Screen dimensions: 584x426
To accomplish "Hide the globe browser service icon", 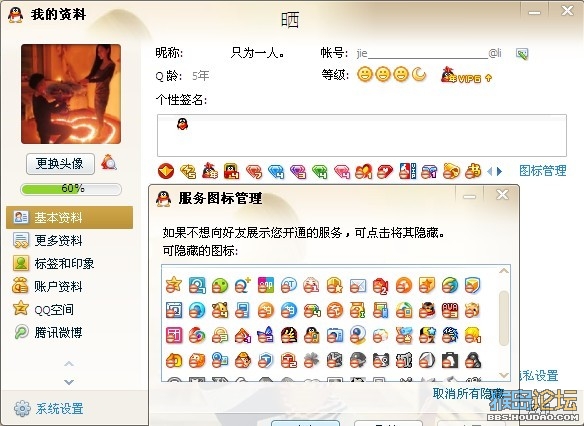I will [450, 285].
